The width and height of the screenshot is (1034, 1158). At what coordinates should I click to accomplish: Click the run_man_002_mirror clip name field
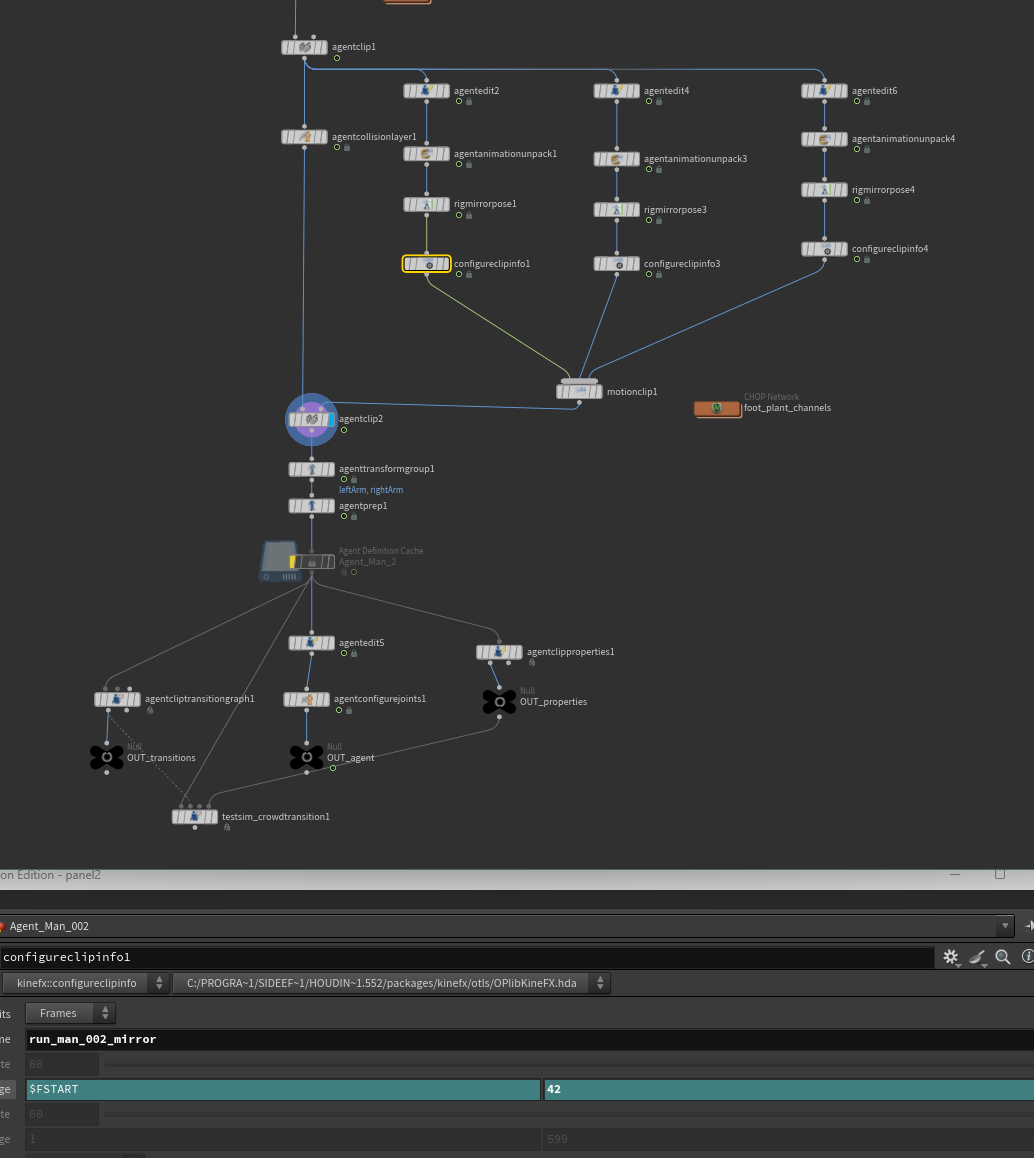[x=530, y=1039]
